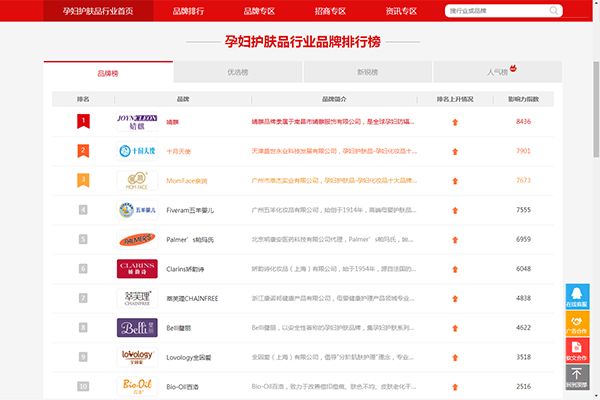The height and width of the screenshot is (400, 600).
Task: Open the Clarins row brand description text
Action: click(333, 269)
